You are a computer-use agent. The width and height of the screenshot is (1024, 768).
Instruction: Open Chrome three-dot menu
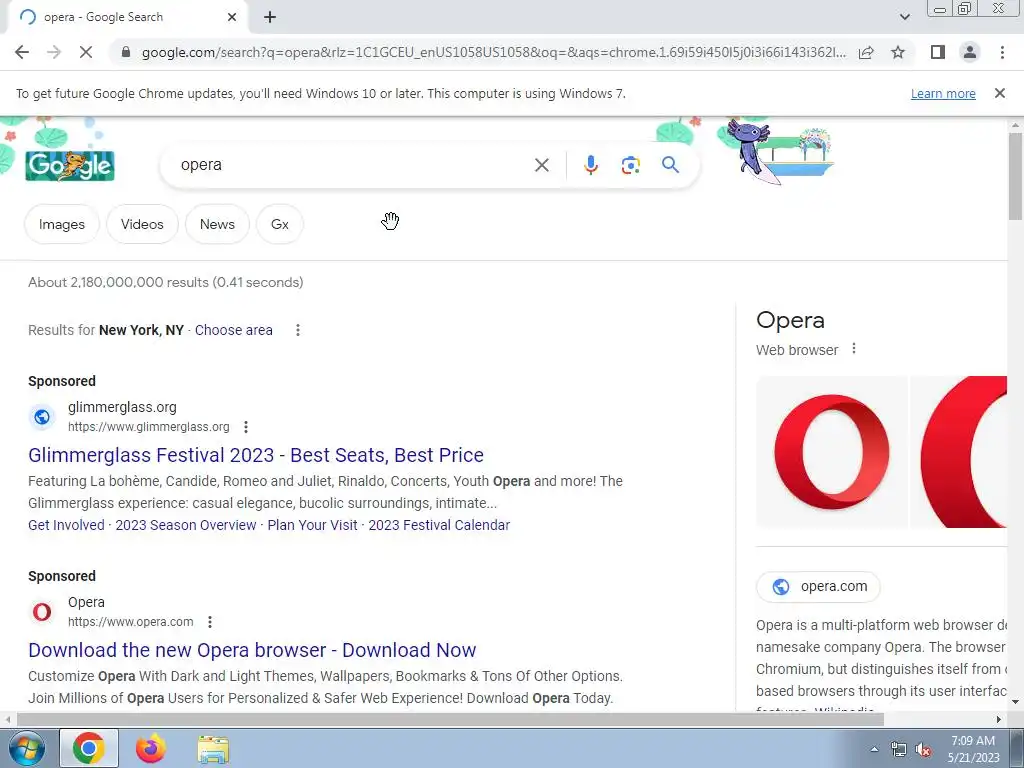point(1002,52)
